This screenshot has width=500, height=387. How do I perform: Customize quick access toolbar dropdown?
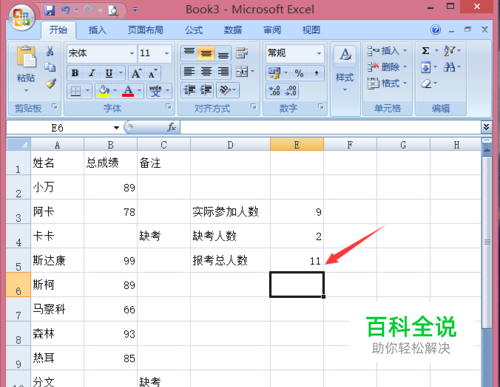click(x=135, y=10)
